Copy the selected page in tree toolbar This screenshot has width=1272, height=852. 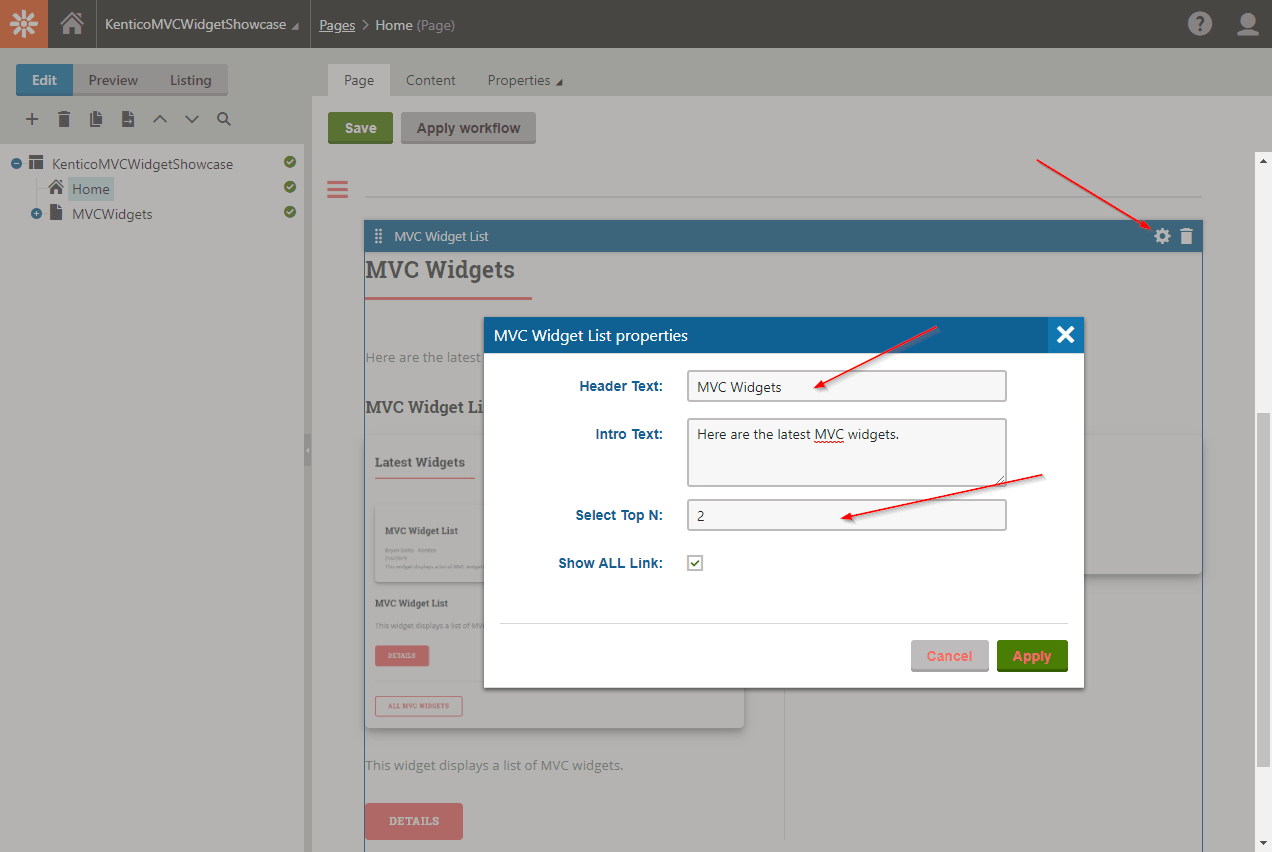(96, 119)
